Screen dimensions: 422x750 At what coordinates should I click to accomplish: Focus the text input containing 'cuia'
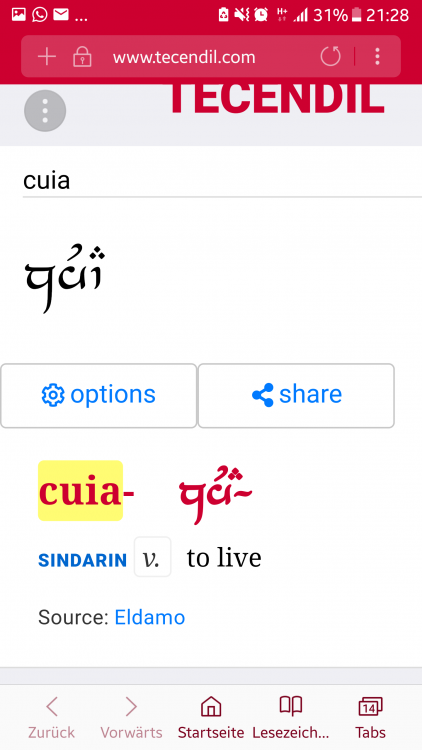pyautogui.click(x=222, y=181)
